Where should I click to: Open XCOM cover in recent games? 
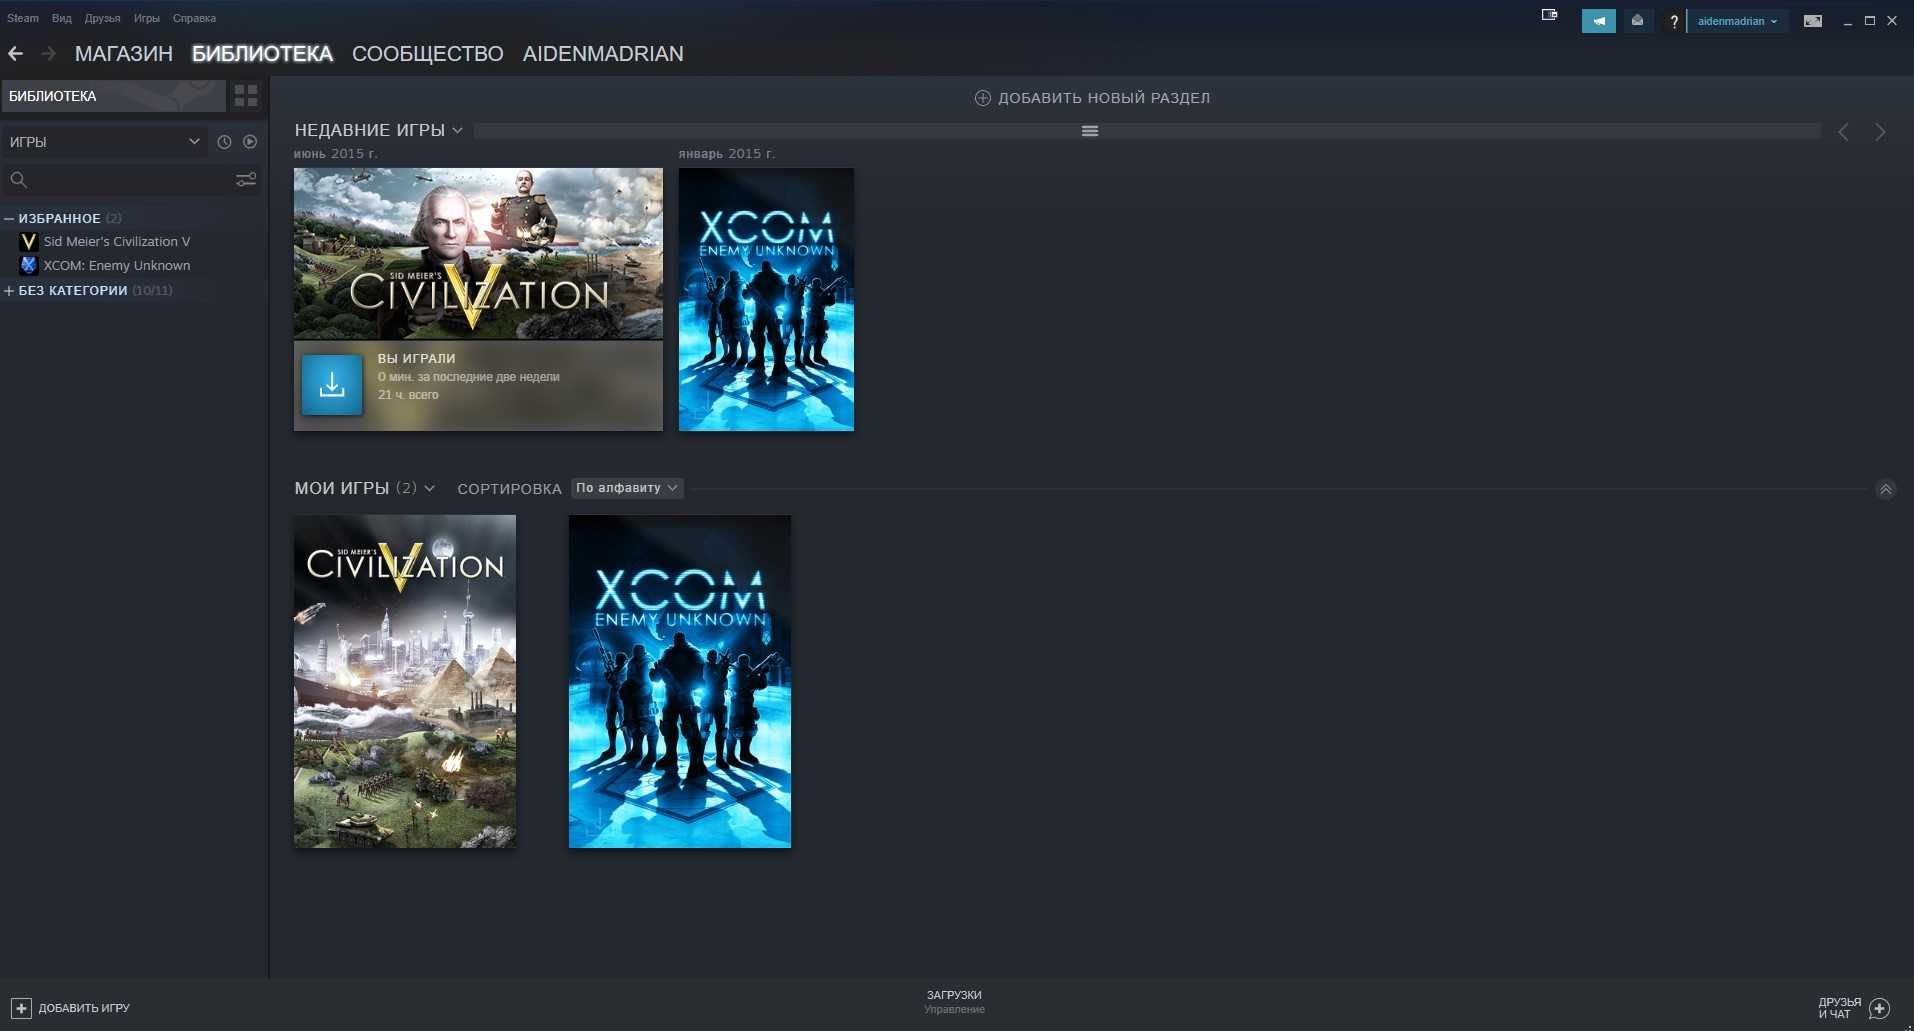[766, 300]
